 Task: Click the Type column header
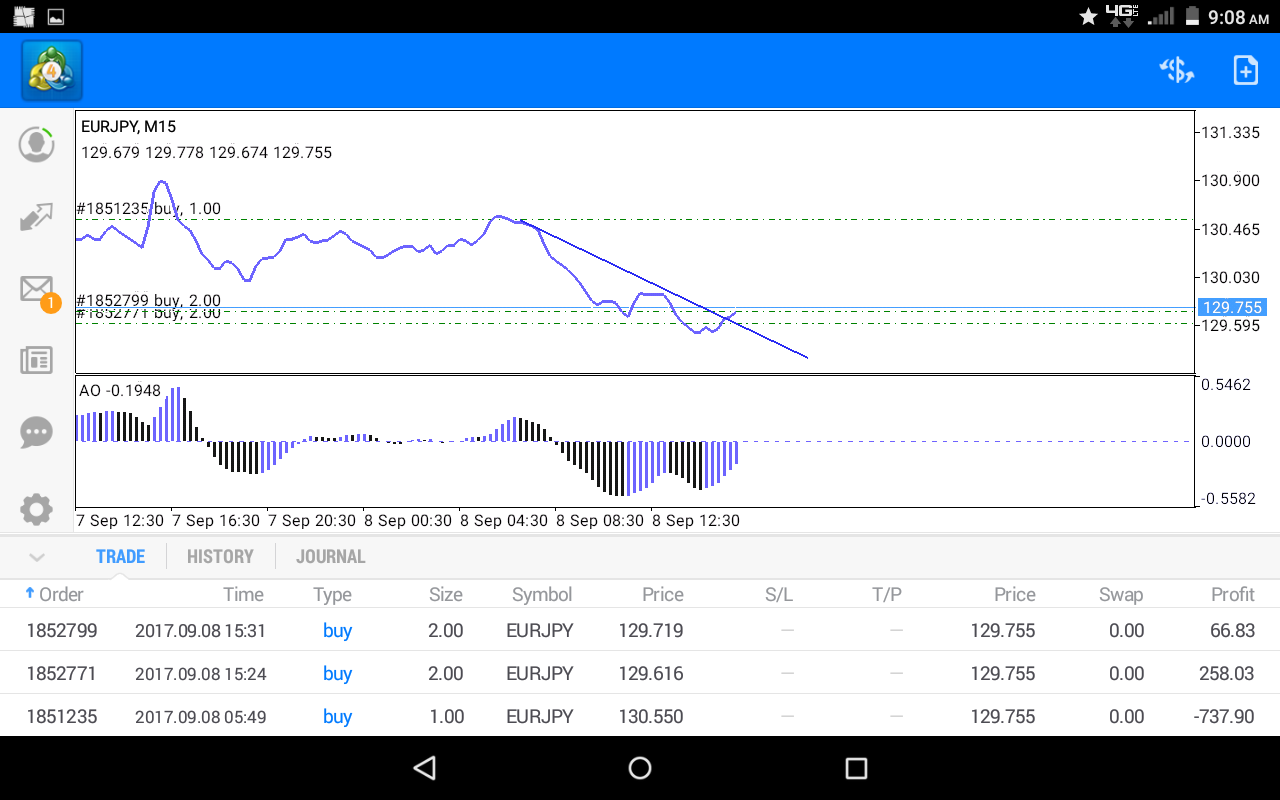[332, 594]
